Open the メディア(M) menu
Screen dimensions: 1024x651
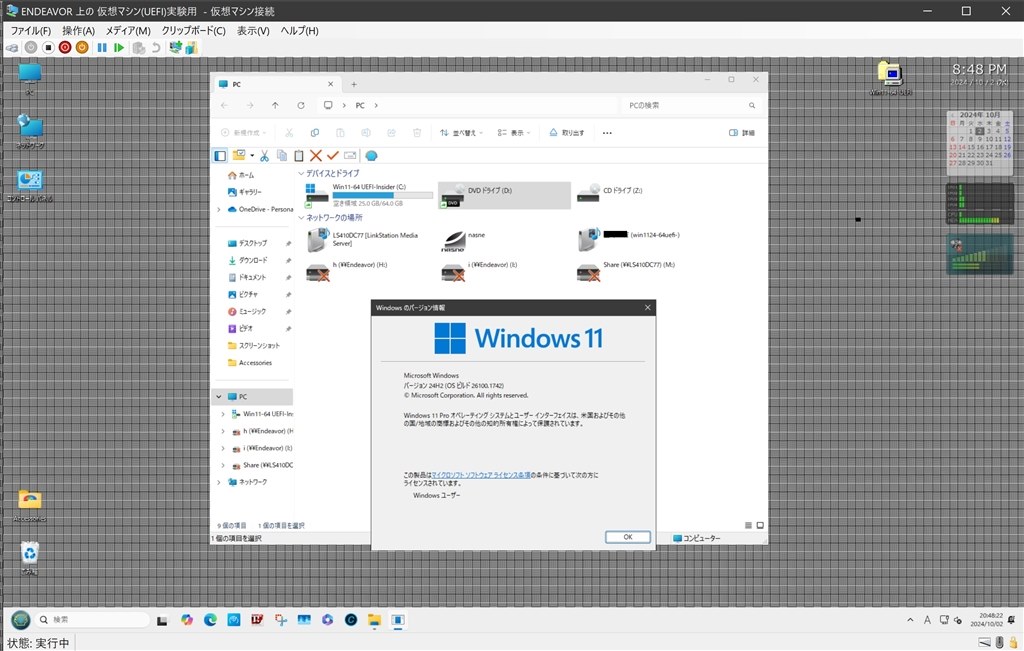pyautogui.click(x=128, y=31)
